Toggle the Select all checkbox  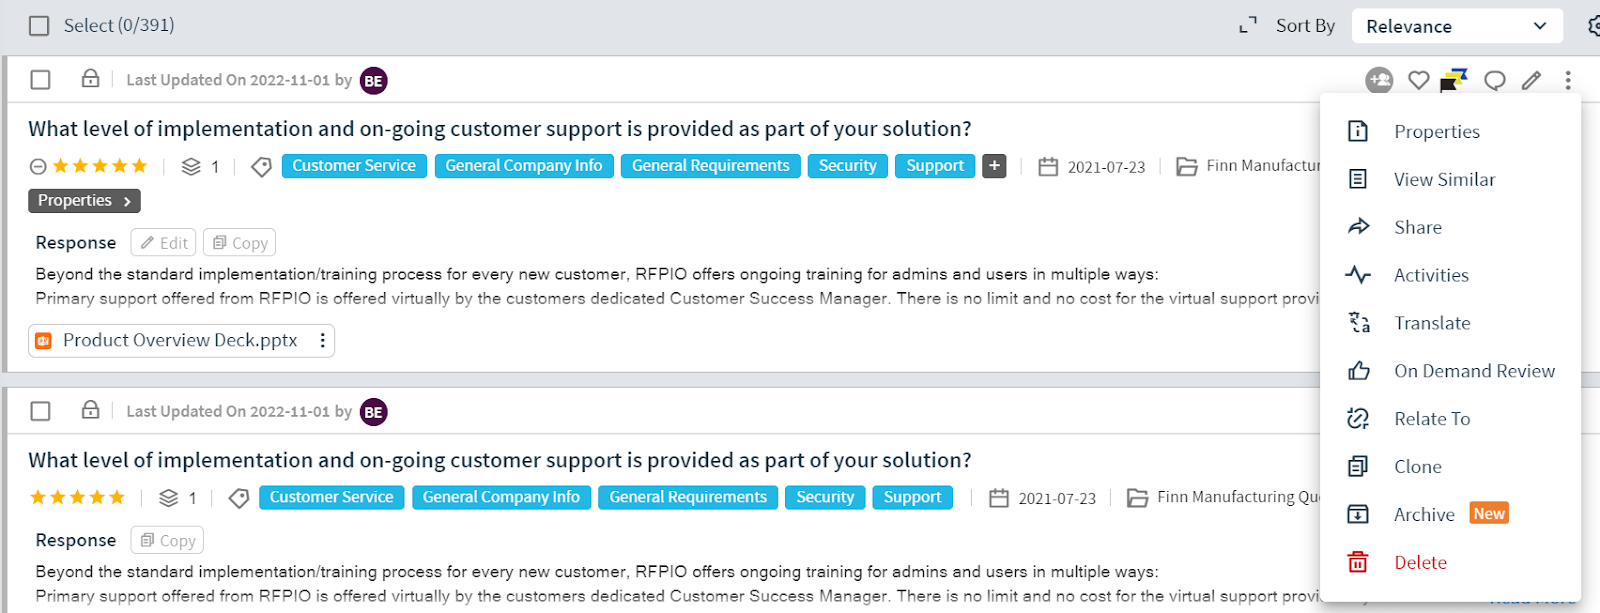39,26
